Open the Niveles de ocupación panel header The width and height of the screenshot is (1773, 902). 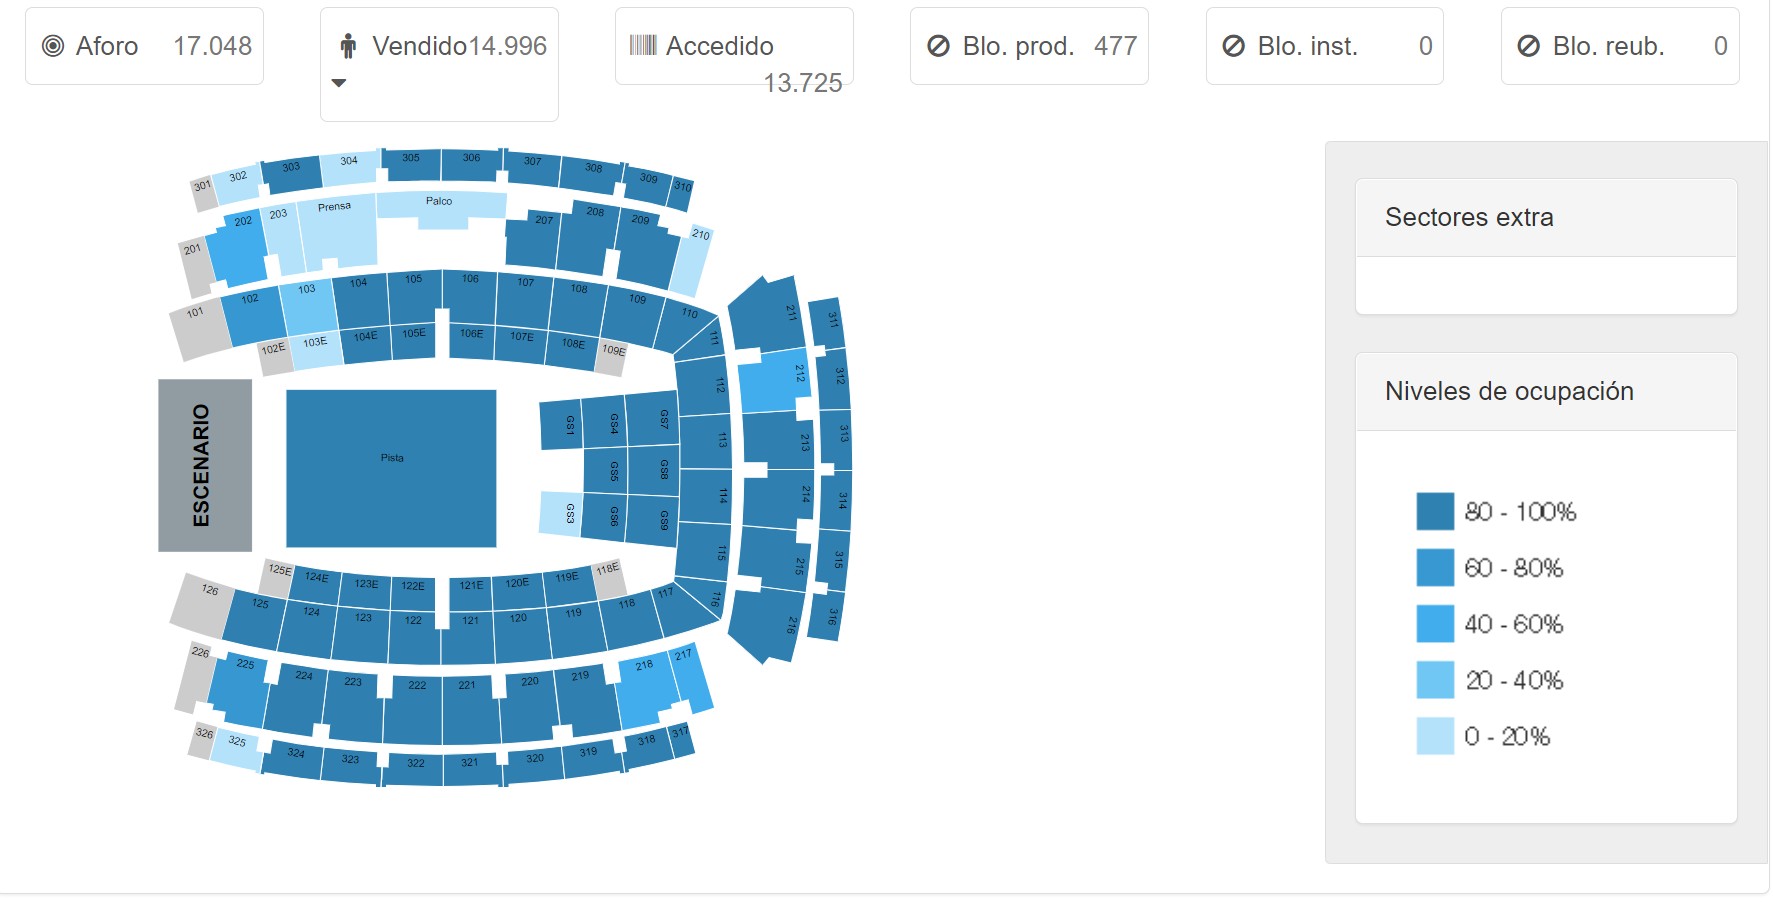pyautogui.click(x=1546, y=392)
